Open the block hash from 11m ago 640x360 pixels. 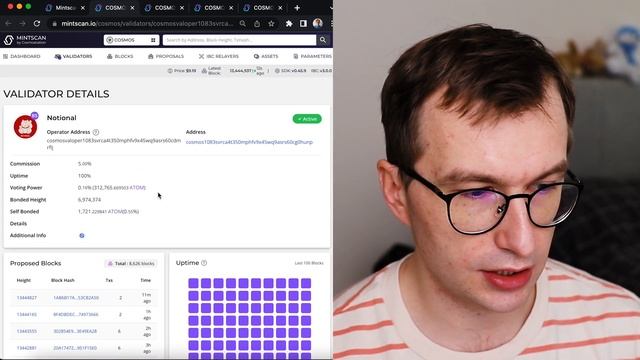coord(76,298)
